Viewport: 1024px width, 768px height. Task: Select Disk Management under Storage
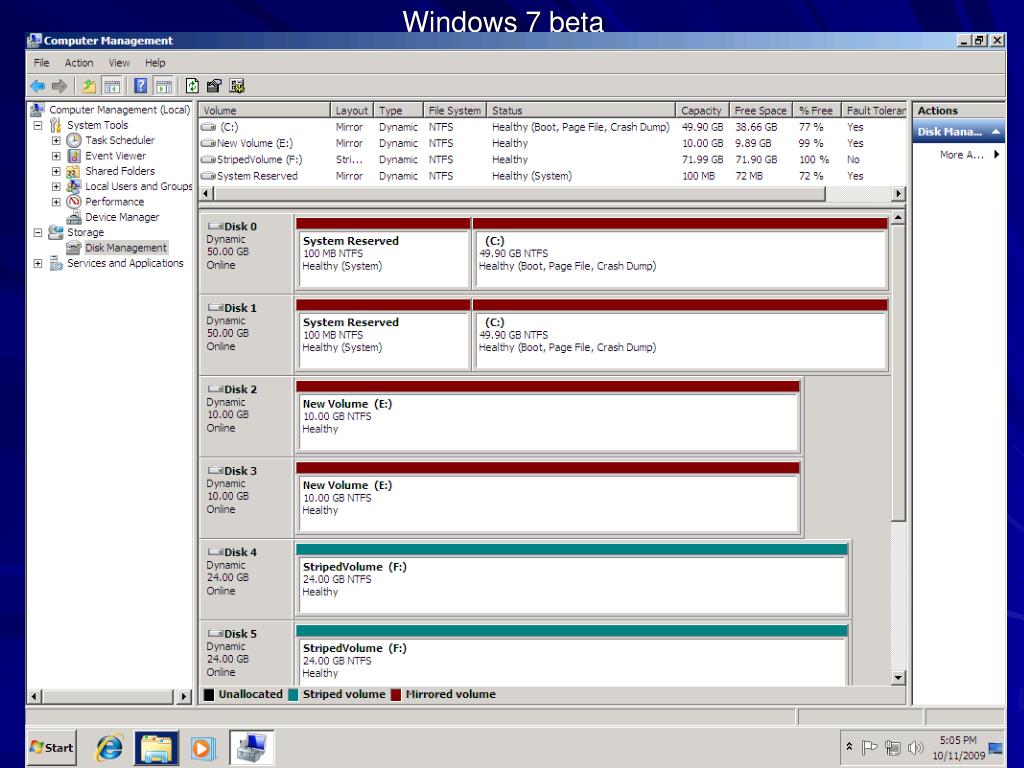click(126, 248)
